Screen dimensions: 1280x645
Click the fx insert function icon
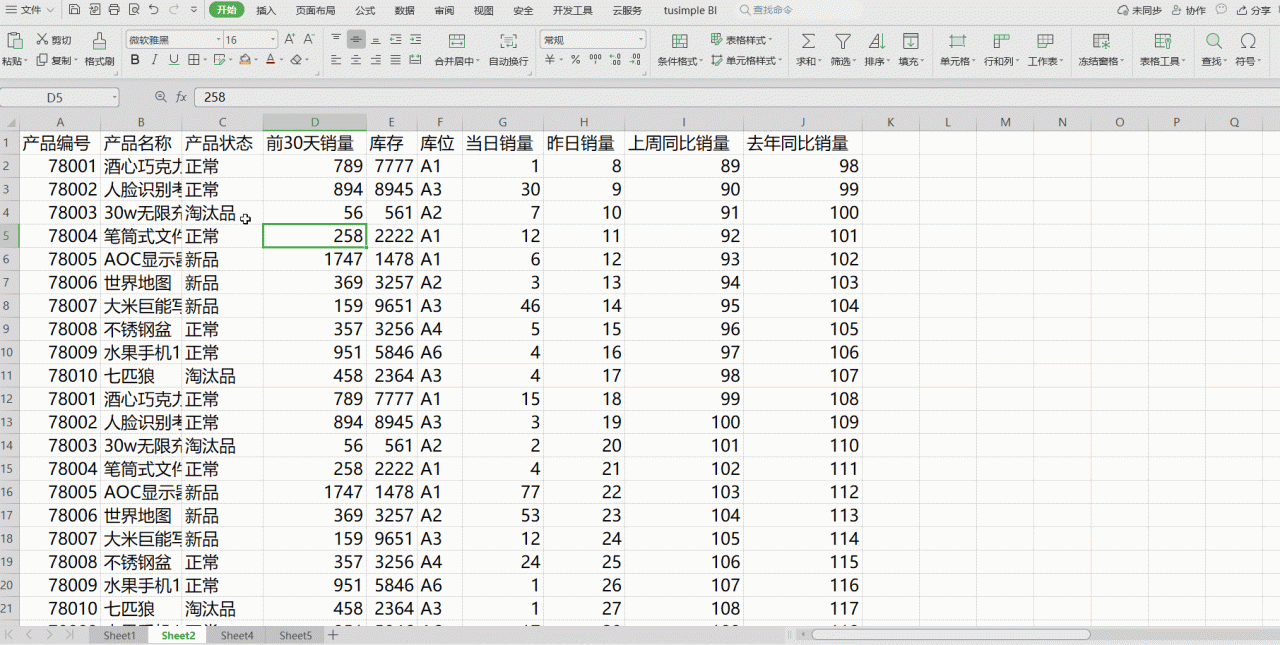pyautogui.click(x=181, y=97)
